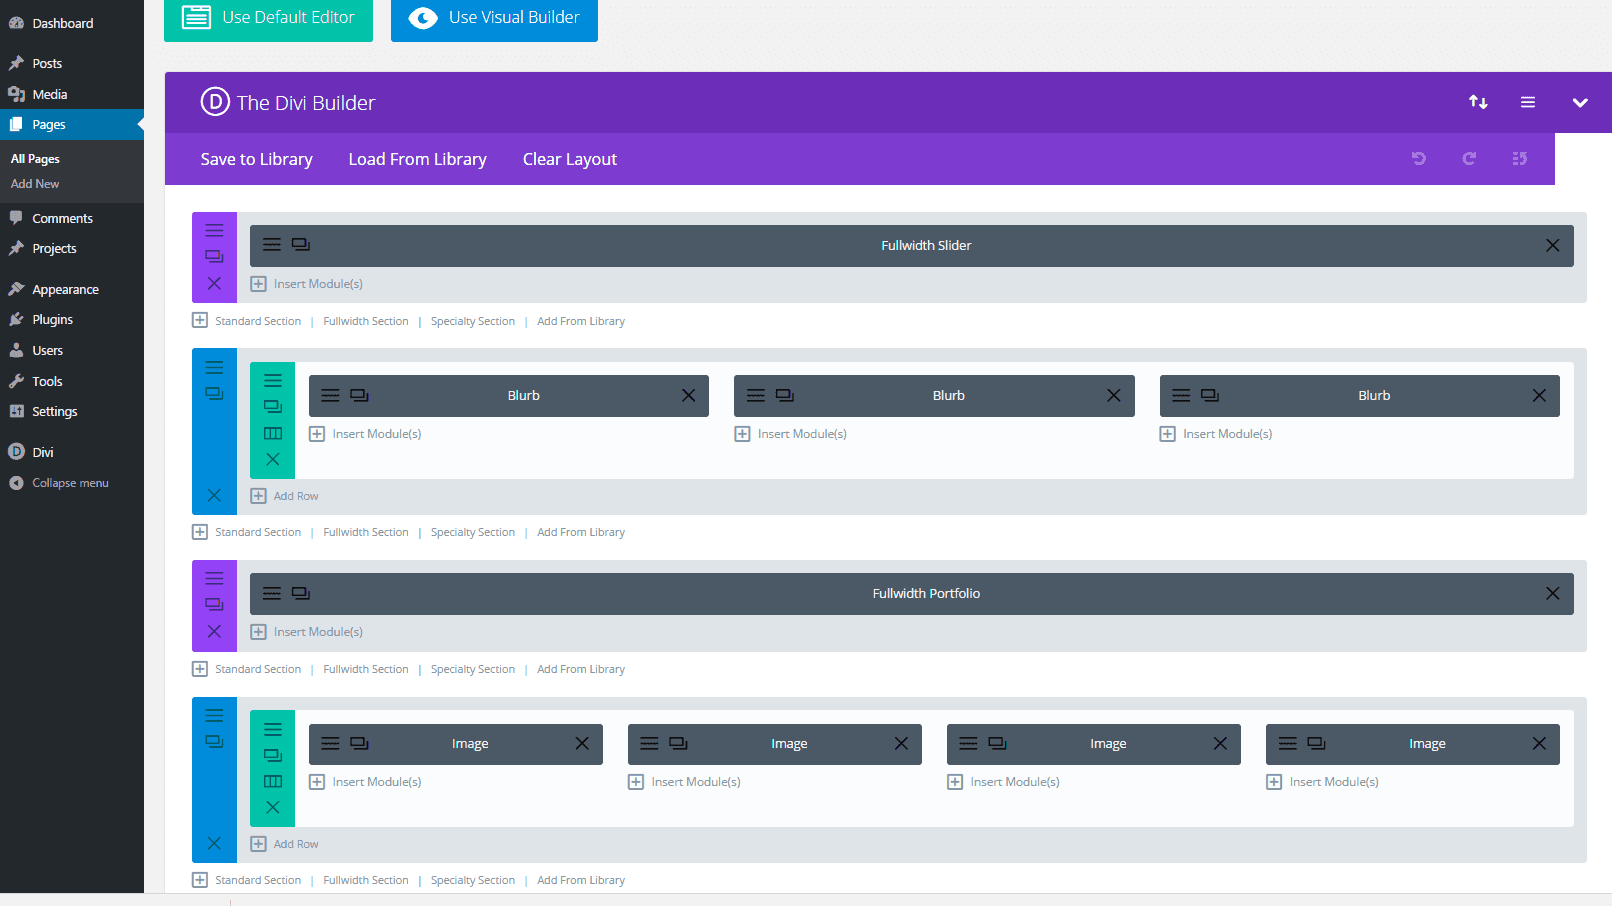The height and width of the screenshot is (906, 1612).
Task: Change column structure of Blurb row
Action: [x=272, y=433]
